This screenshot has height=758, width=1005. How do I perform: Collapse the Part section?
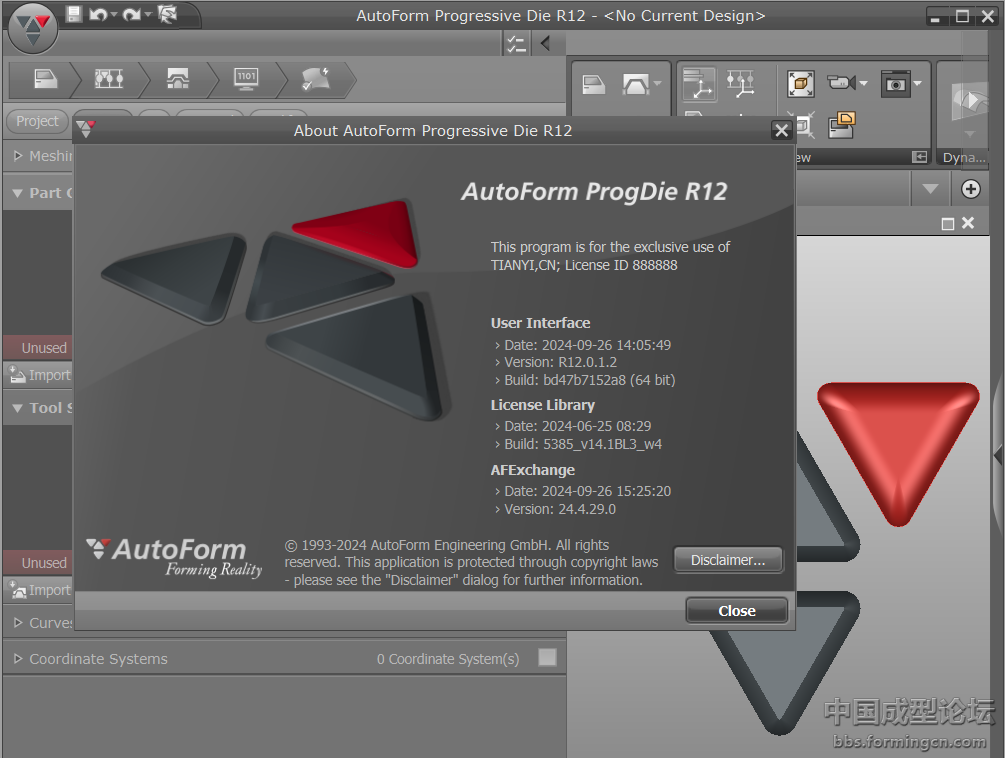(x=18, y=193)
